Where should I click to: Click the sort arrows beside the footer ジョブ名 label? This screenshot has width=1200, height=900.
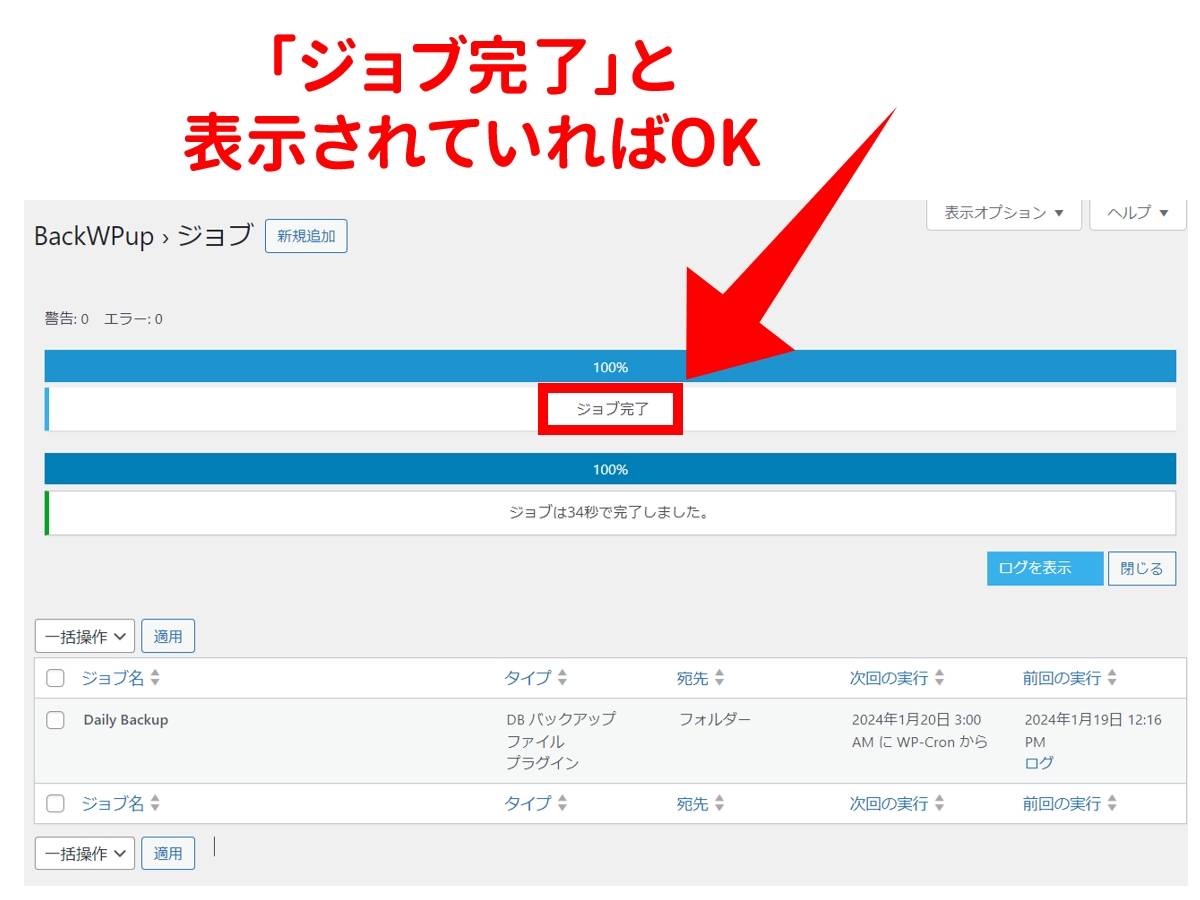click(x=155, y=804)
